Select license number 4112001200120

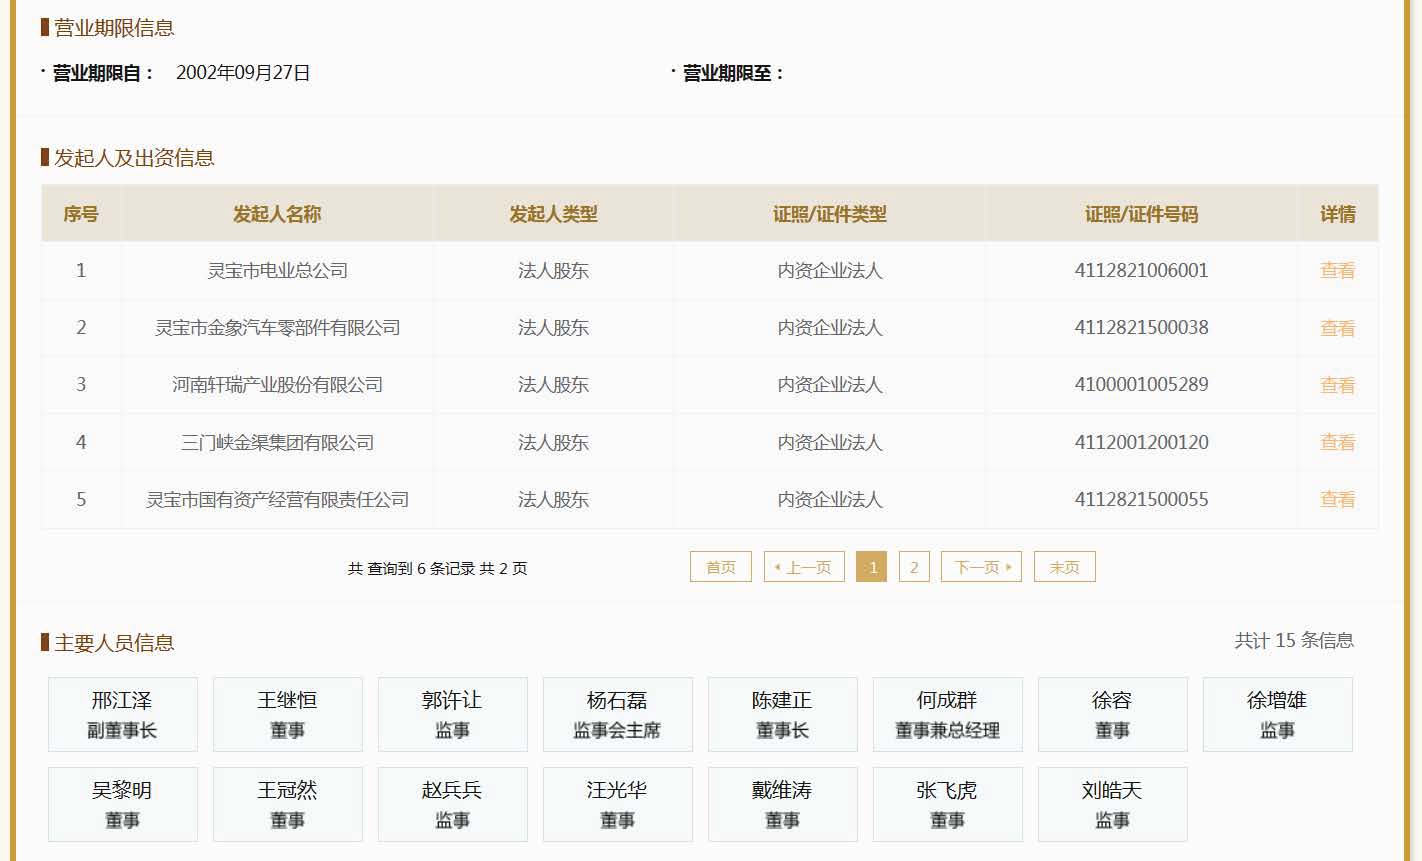click(x=1141, y=442)
